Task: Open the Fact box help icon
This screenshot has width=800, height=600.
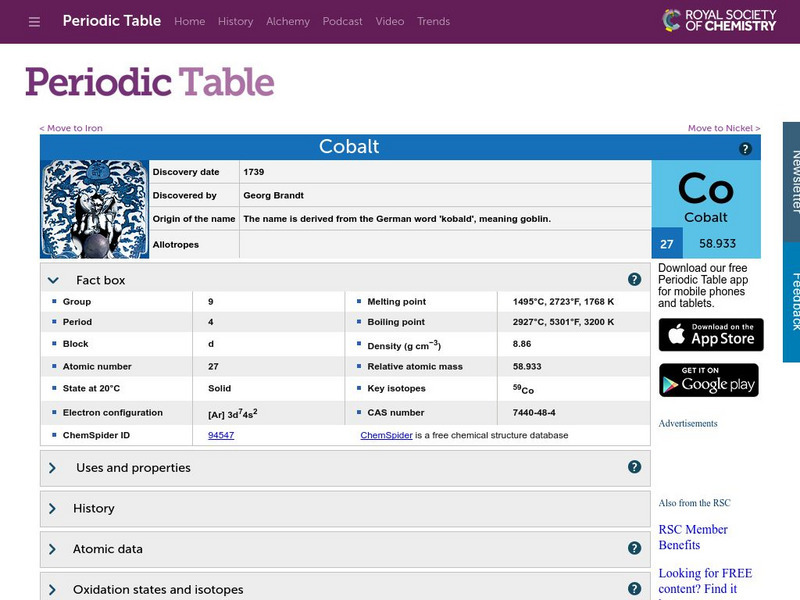Action: click(x=634, y=277)
